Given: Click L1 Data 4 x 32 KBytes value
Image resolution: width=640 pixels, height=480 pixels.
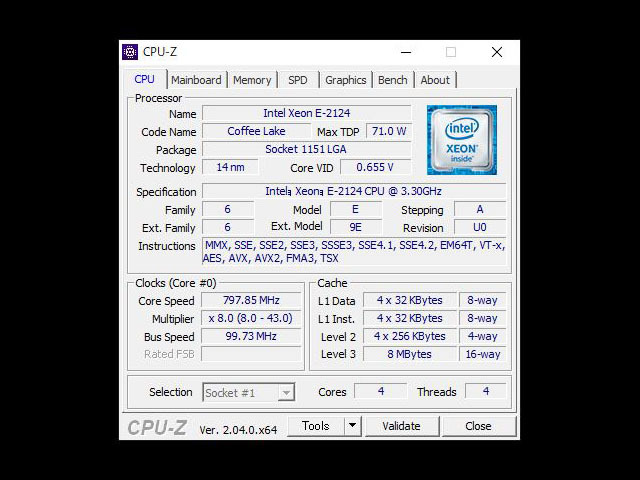Looking at the screenshot, I should (x=410, y=300).
